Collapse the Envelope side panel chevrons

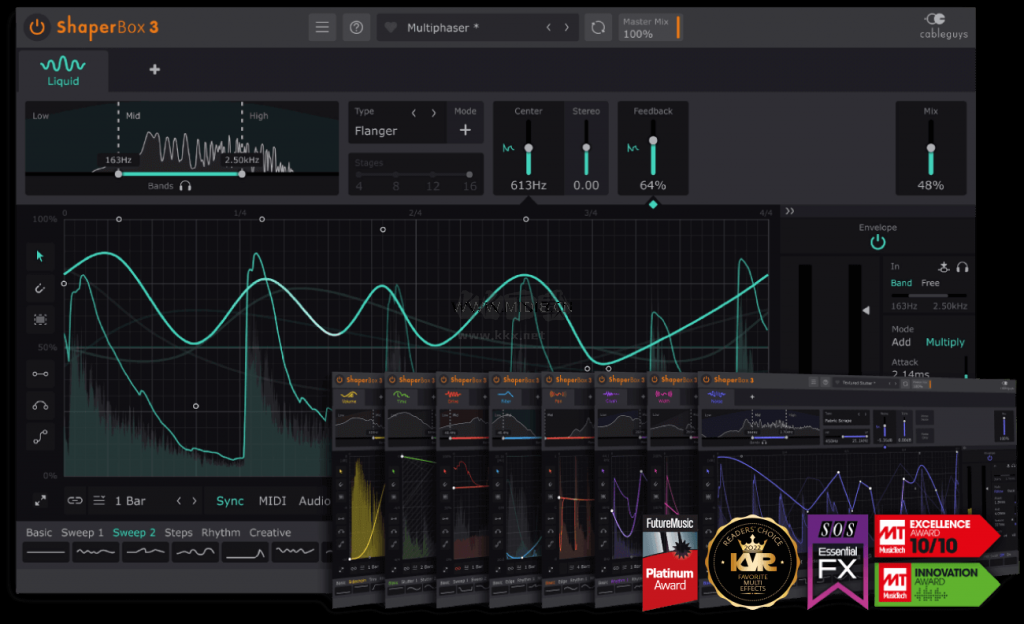tap(789, 211)
